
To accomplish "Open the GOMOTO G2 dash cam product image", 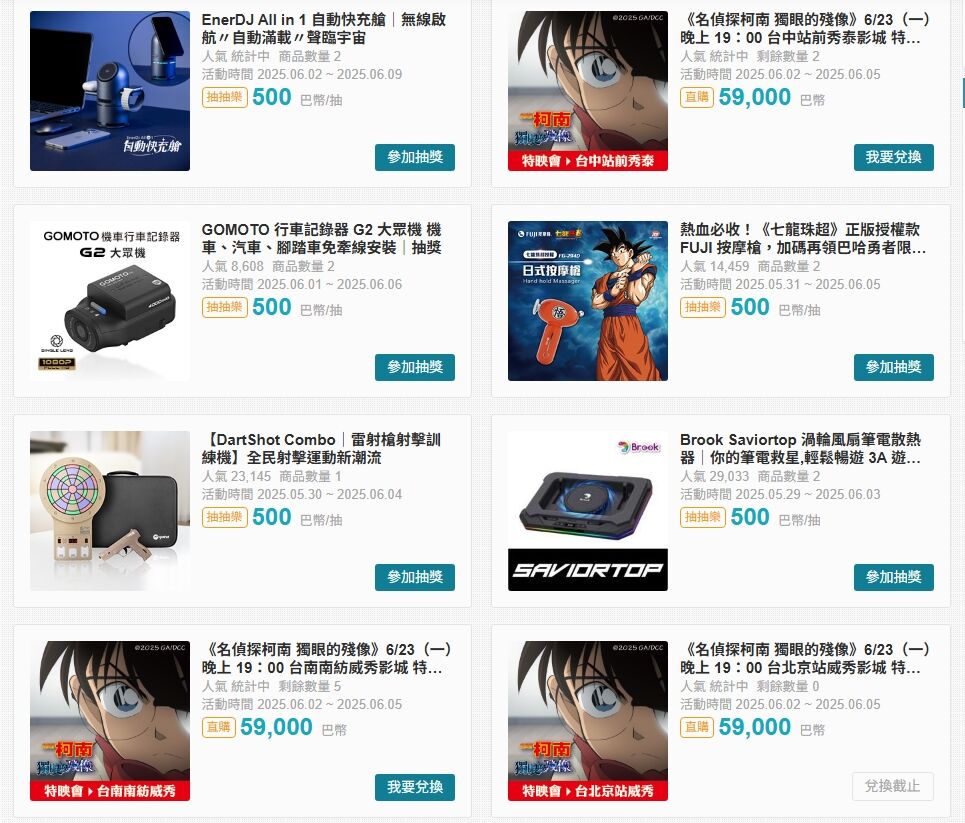I will pyautogui.click(x=110, y=301).
